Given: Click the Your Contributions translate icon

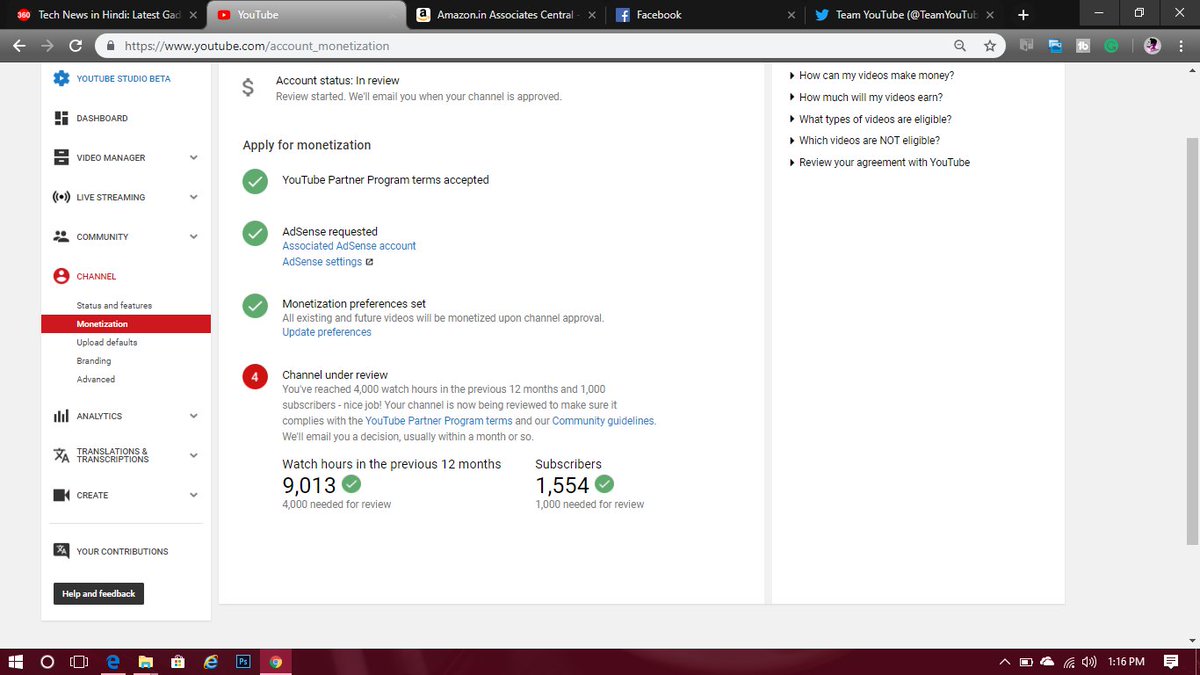Looking at the screenshot, I should click(61, 551).
